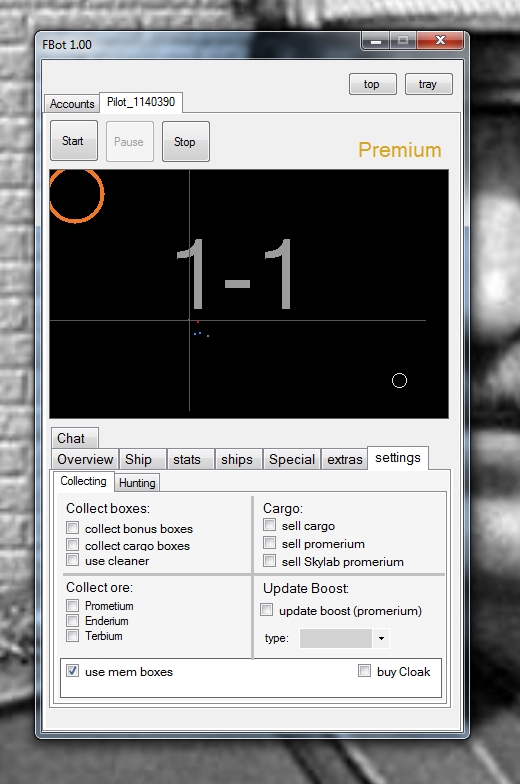Click the small white circle on the map
Image resolution: width=520 pixels, height=784 pixels.
pyautogui.click(x=399, y=380)
